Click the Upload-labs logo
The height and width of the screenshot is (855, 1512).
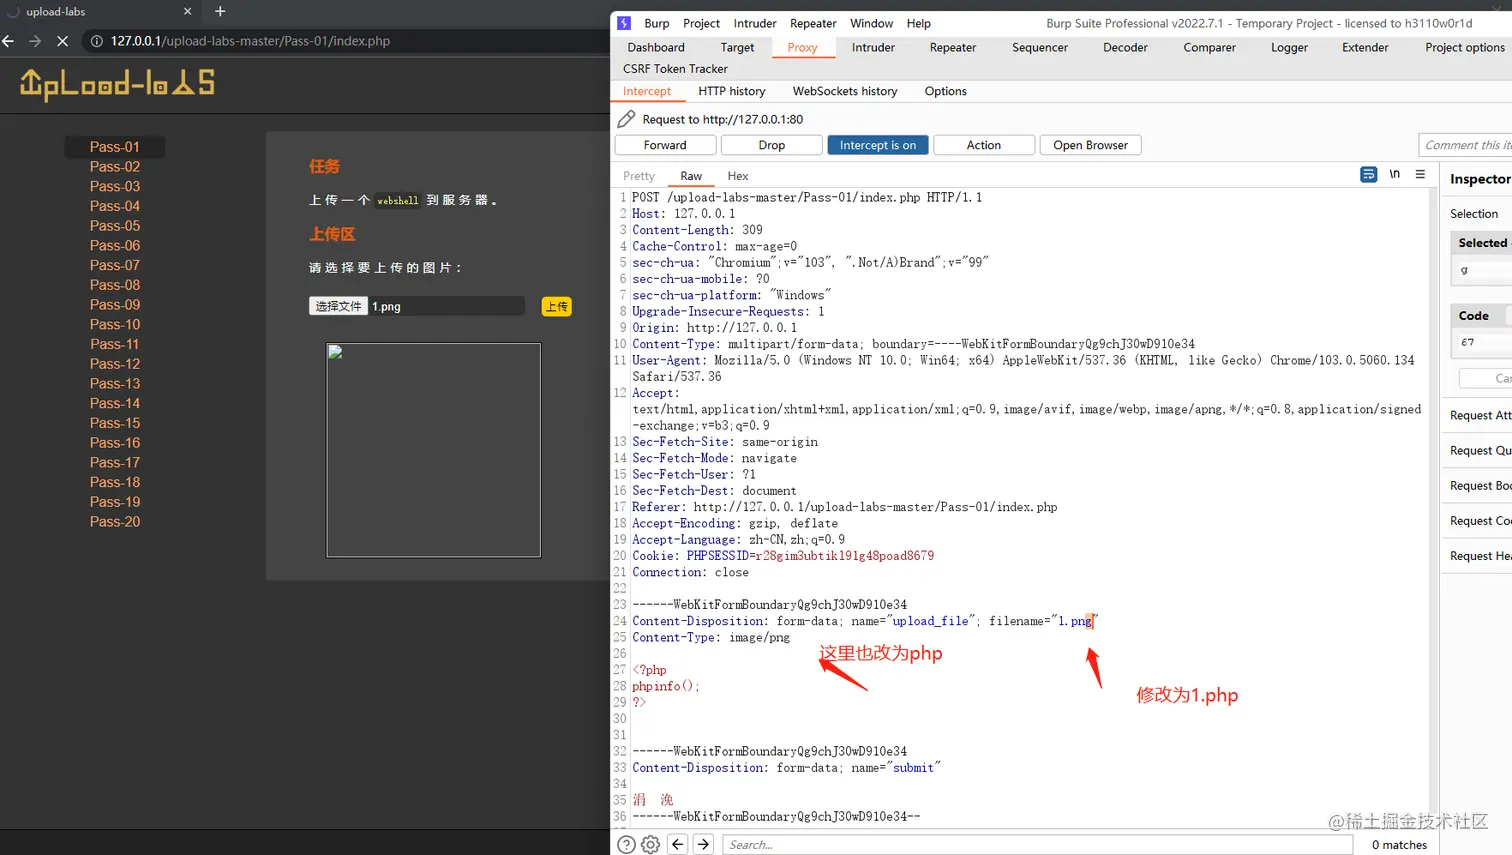[x=117, y=84]
